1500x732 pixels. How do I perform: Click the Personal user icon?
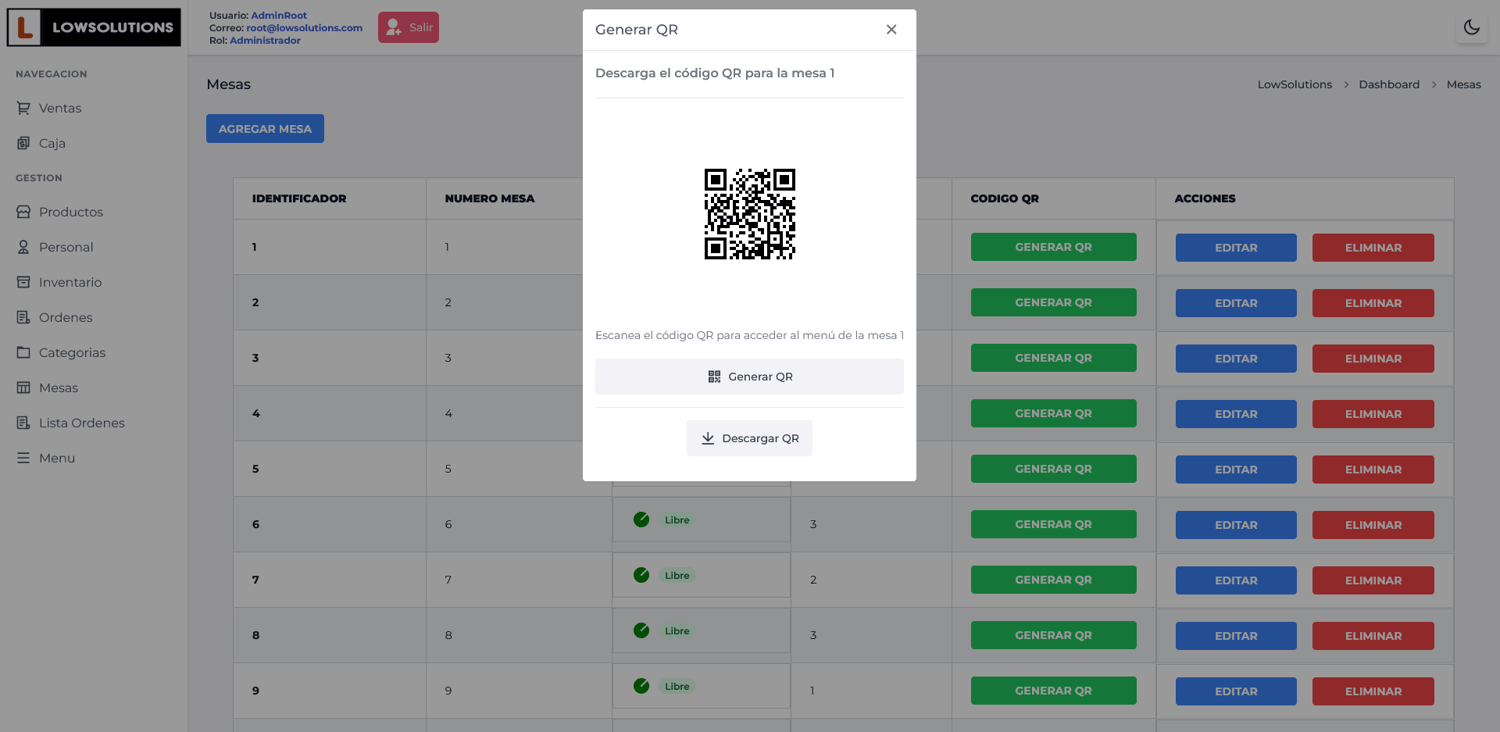coord(23,247)
